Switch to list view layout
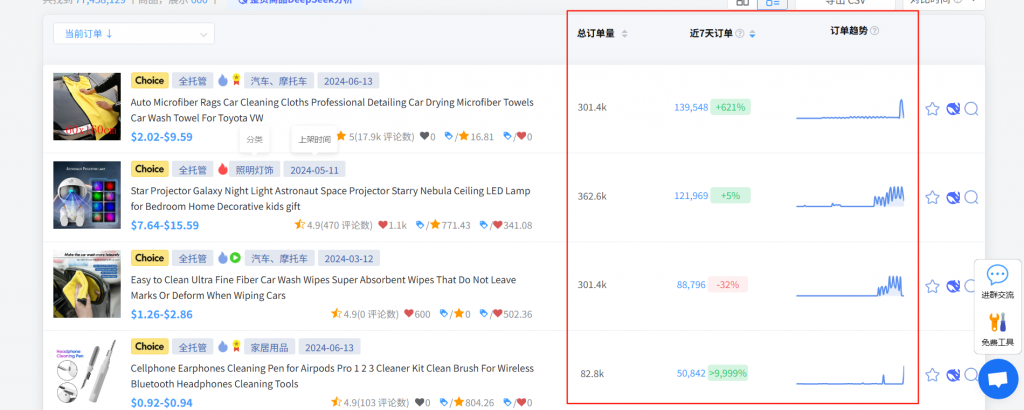 (x=772, y=4)
